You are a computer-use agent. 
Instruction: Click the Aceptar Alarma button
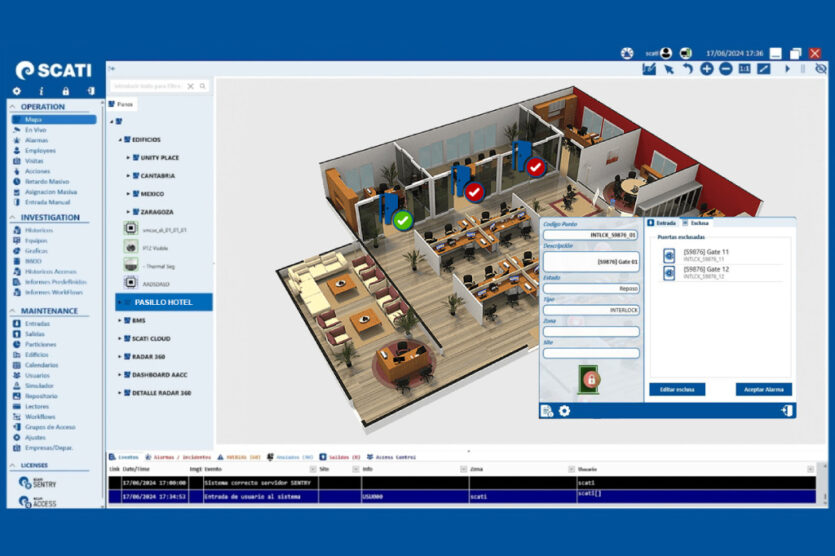[x=763, y=389]
